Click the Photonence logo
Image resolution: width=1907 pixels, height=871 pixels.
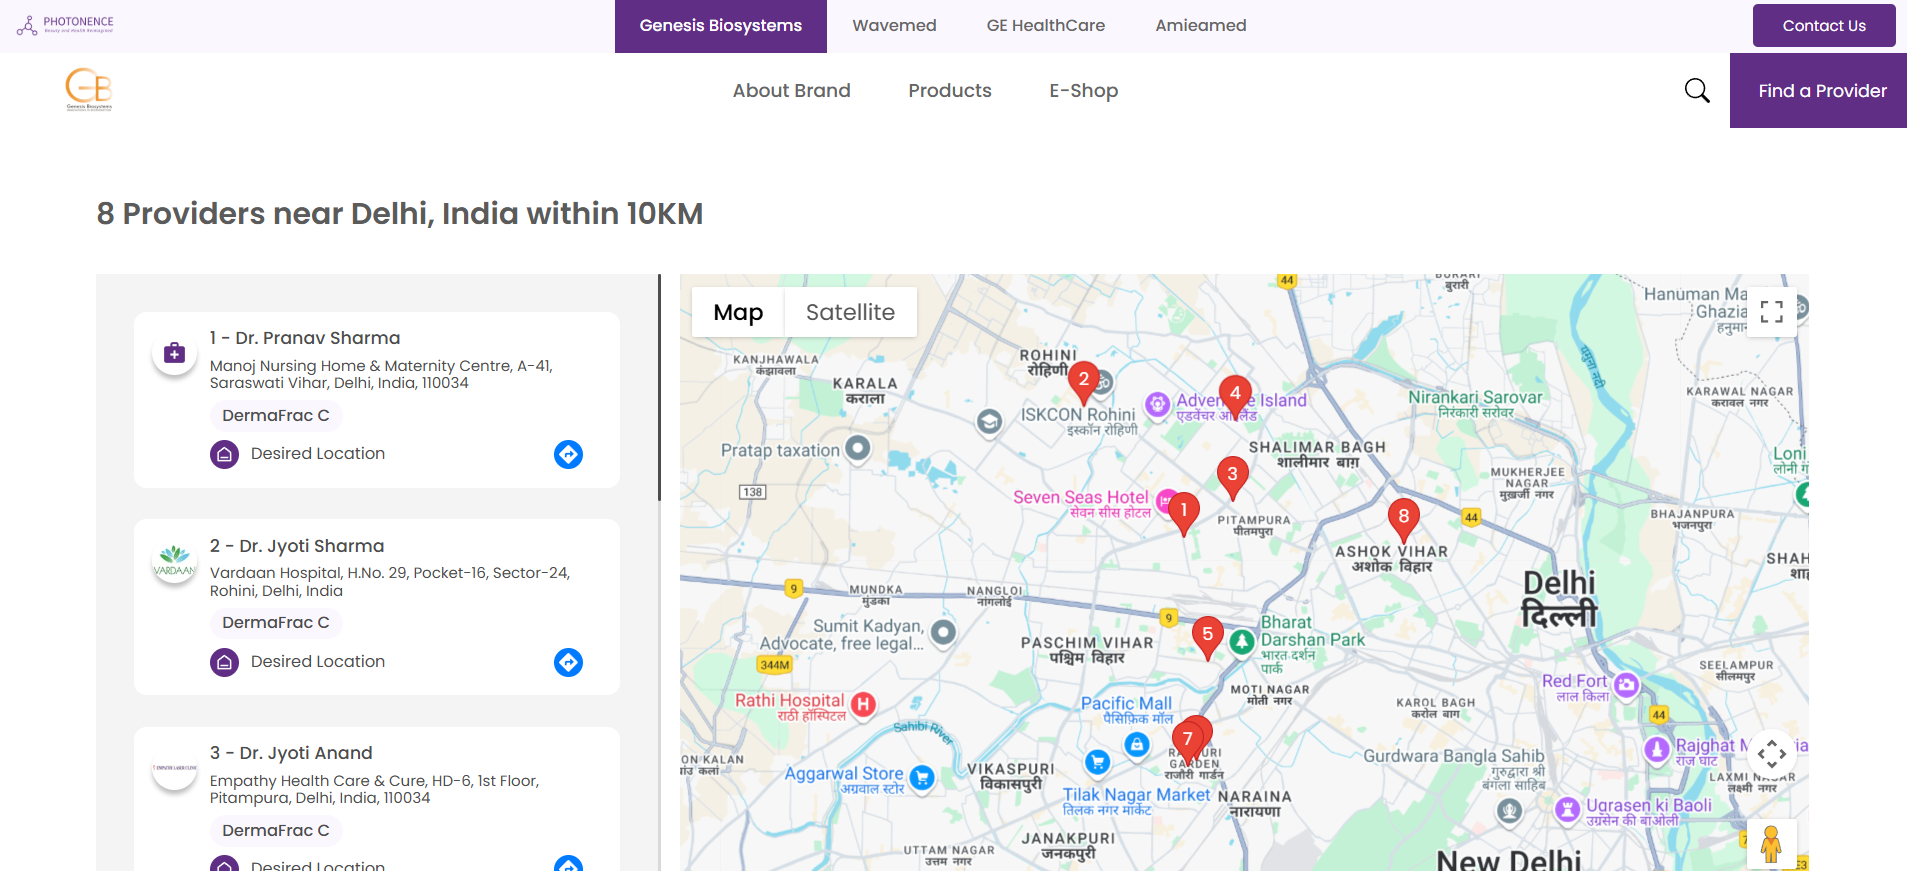click(x=65, y=25)
